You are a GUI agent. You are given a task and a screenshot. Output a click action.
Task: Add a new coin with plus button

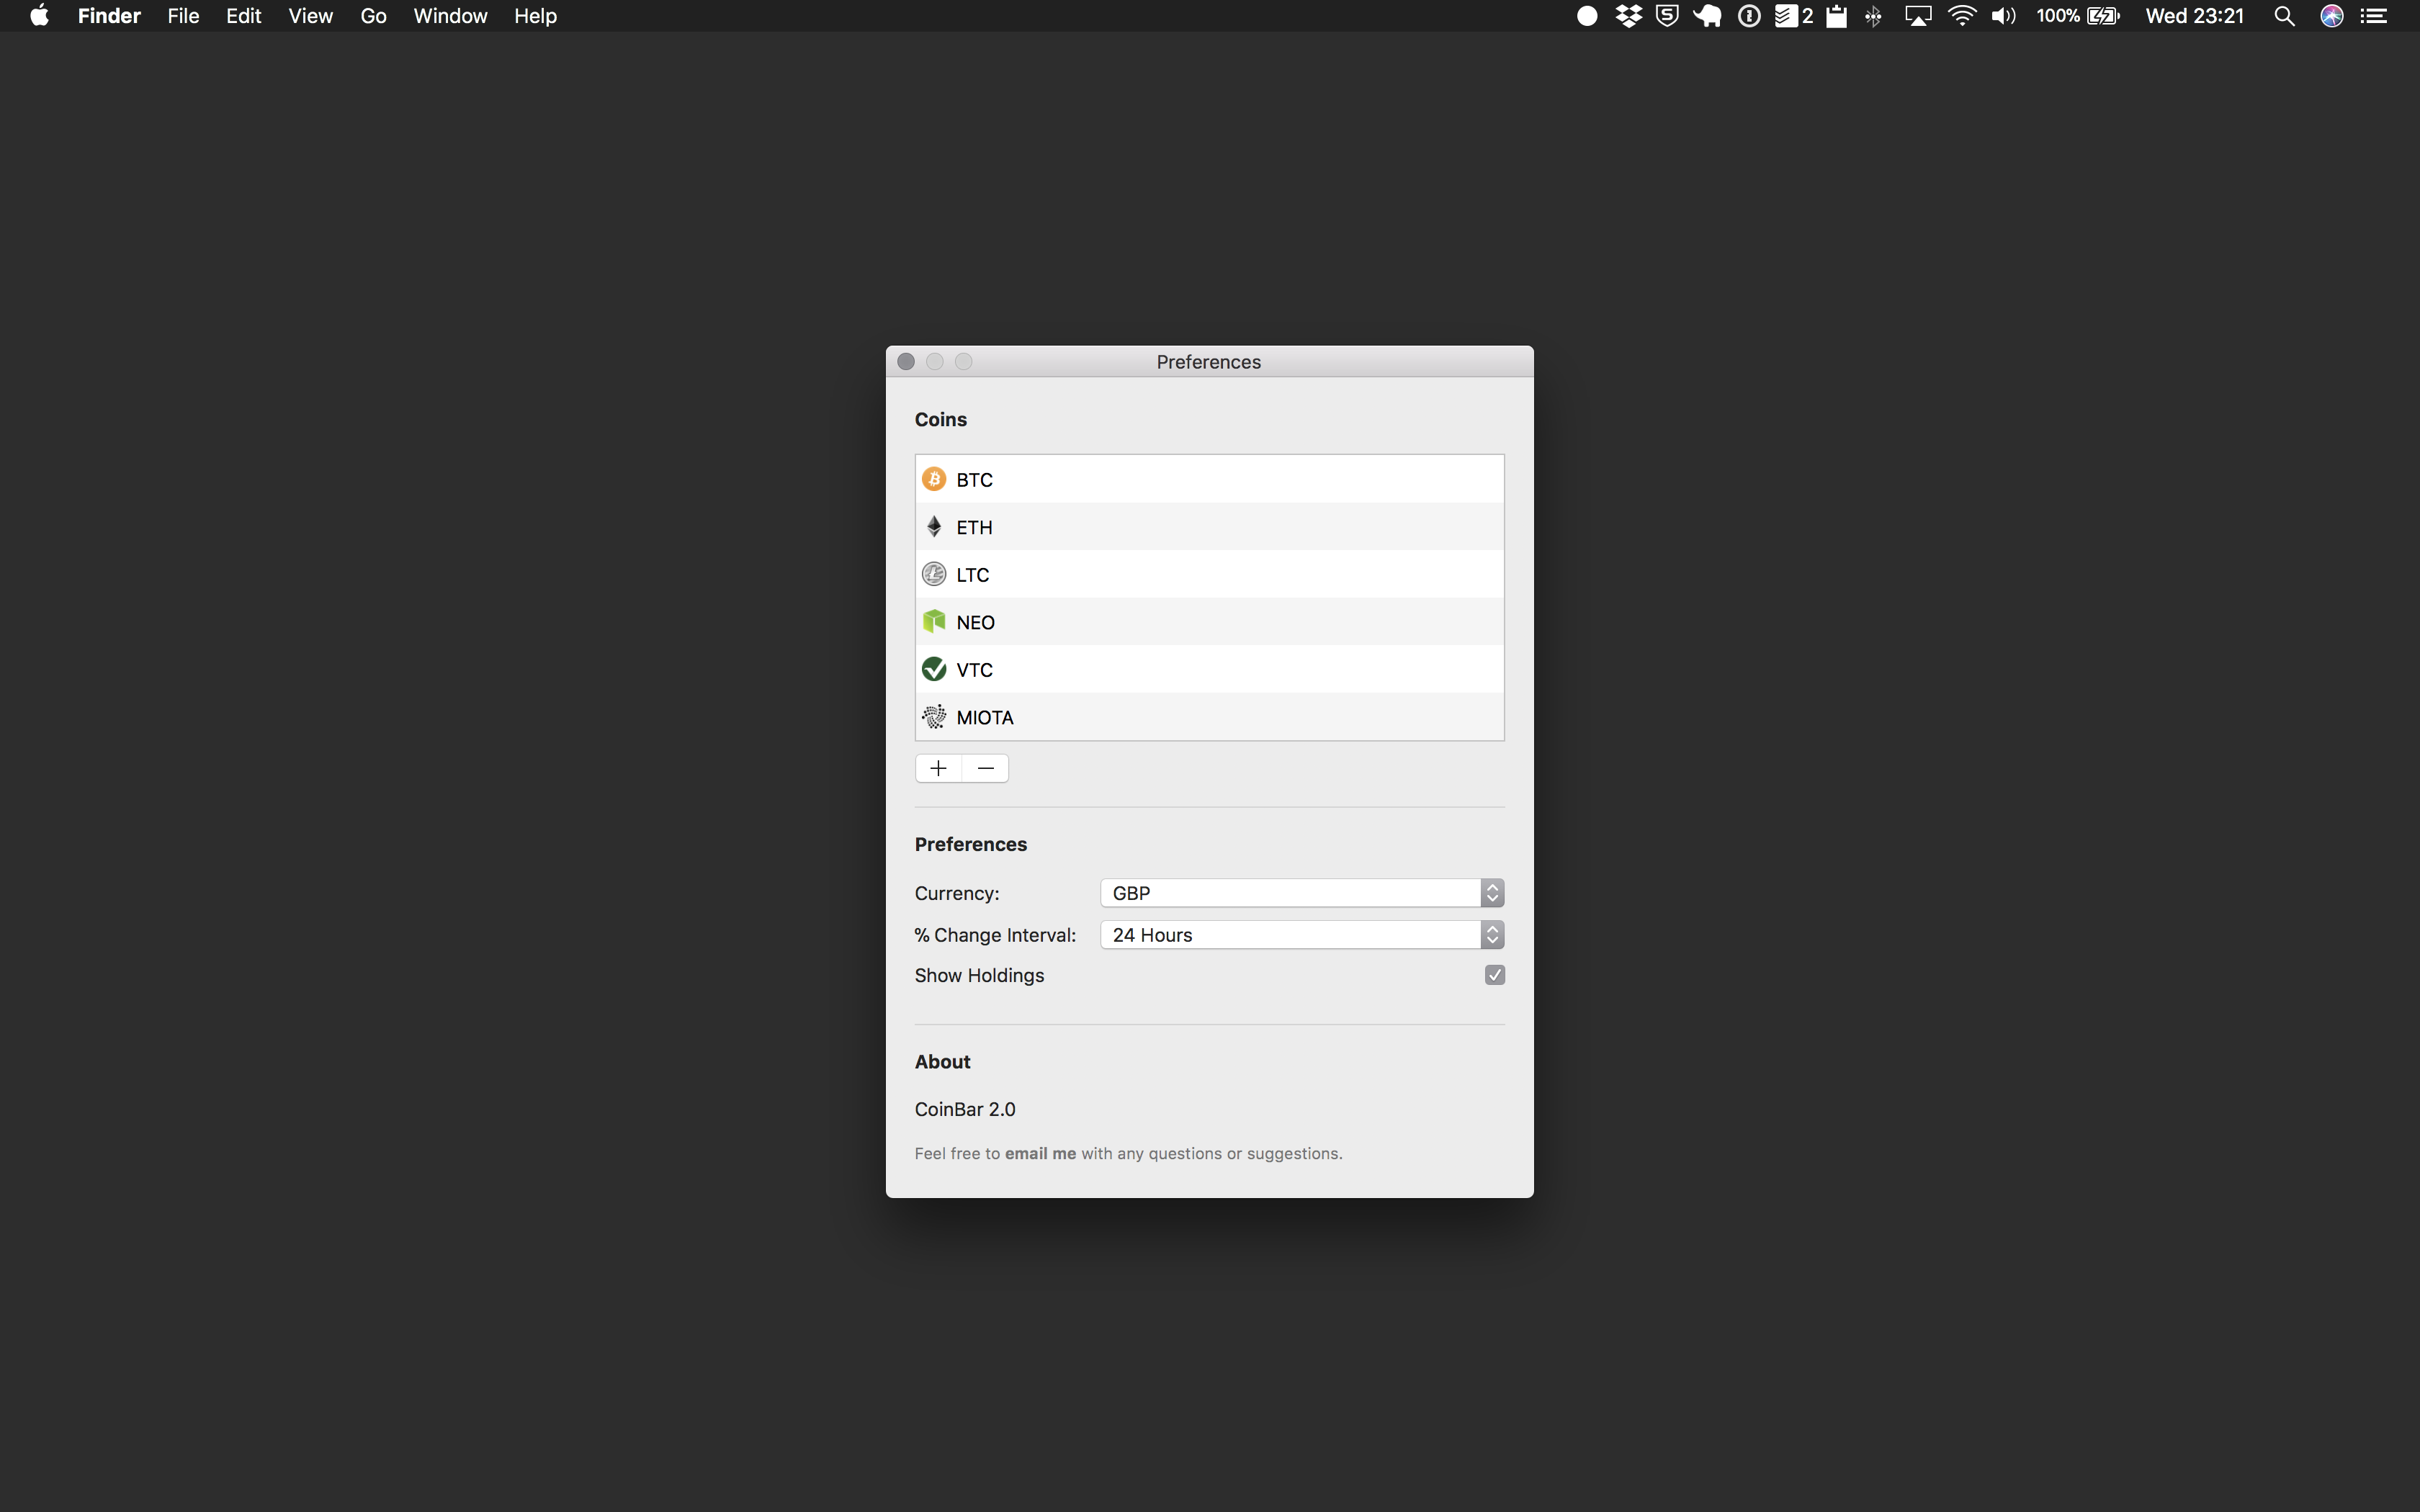coord(938,768)
